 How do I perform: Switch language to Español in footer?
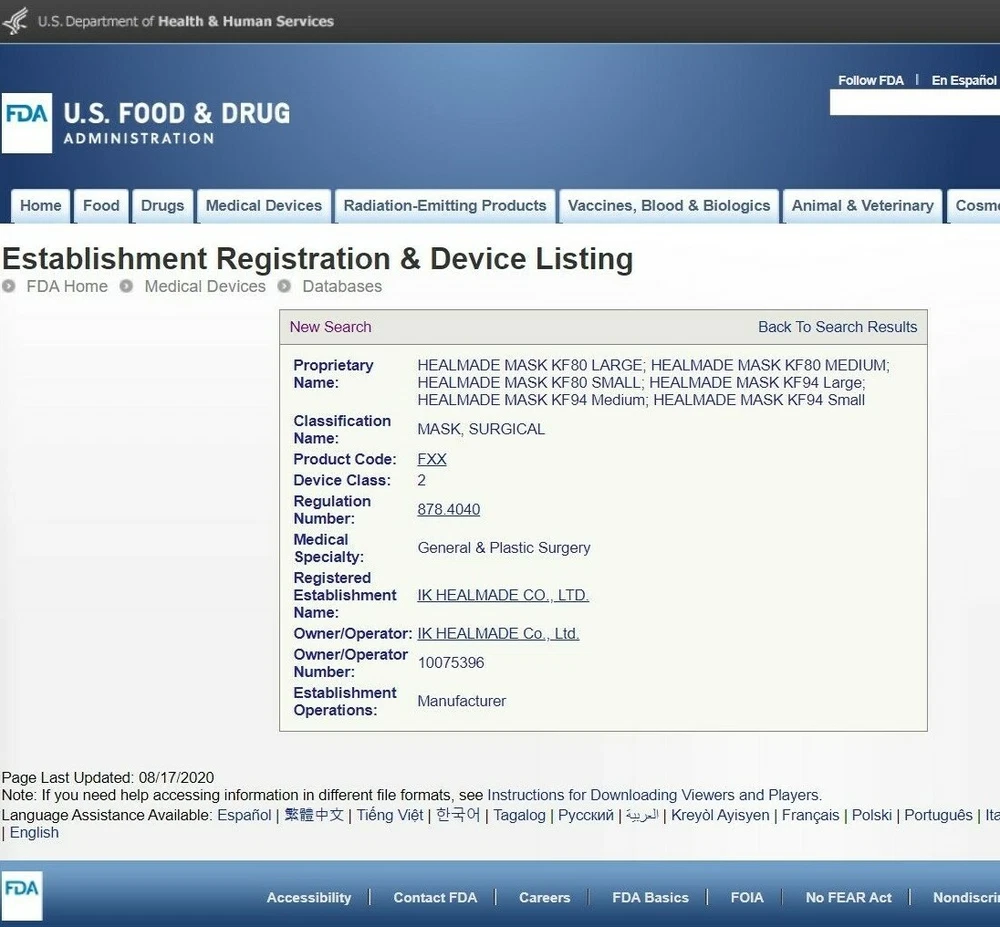(x=244, y=815)
